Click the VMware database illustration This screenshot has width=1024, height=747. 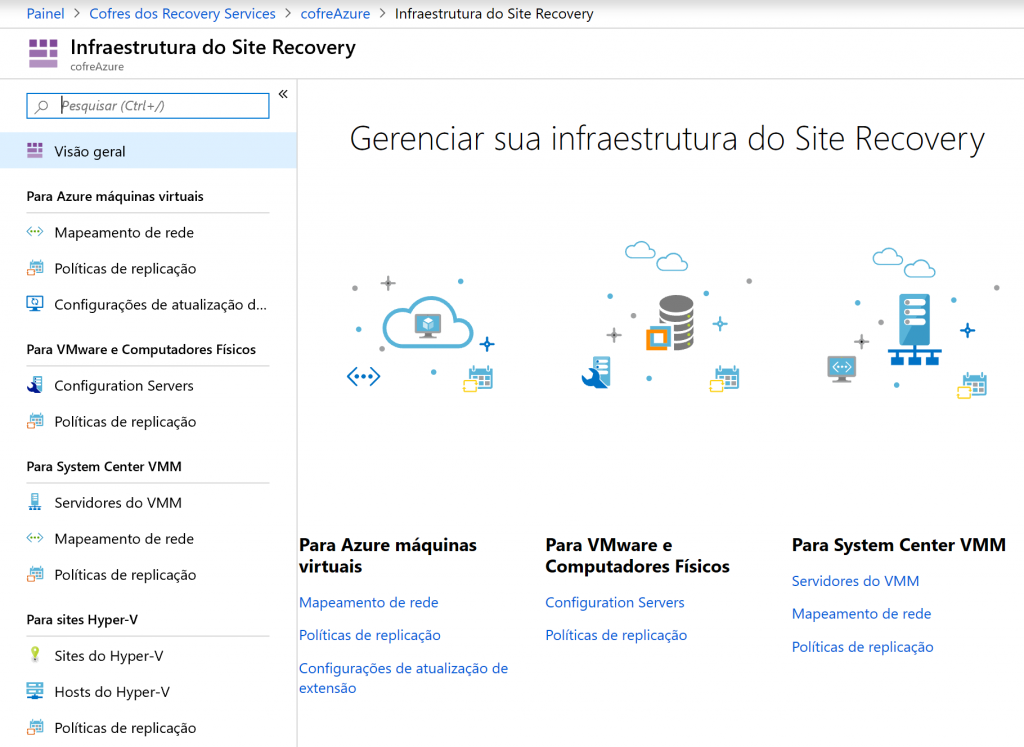point(675,323)
